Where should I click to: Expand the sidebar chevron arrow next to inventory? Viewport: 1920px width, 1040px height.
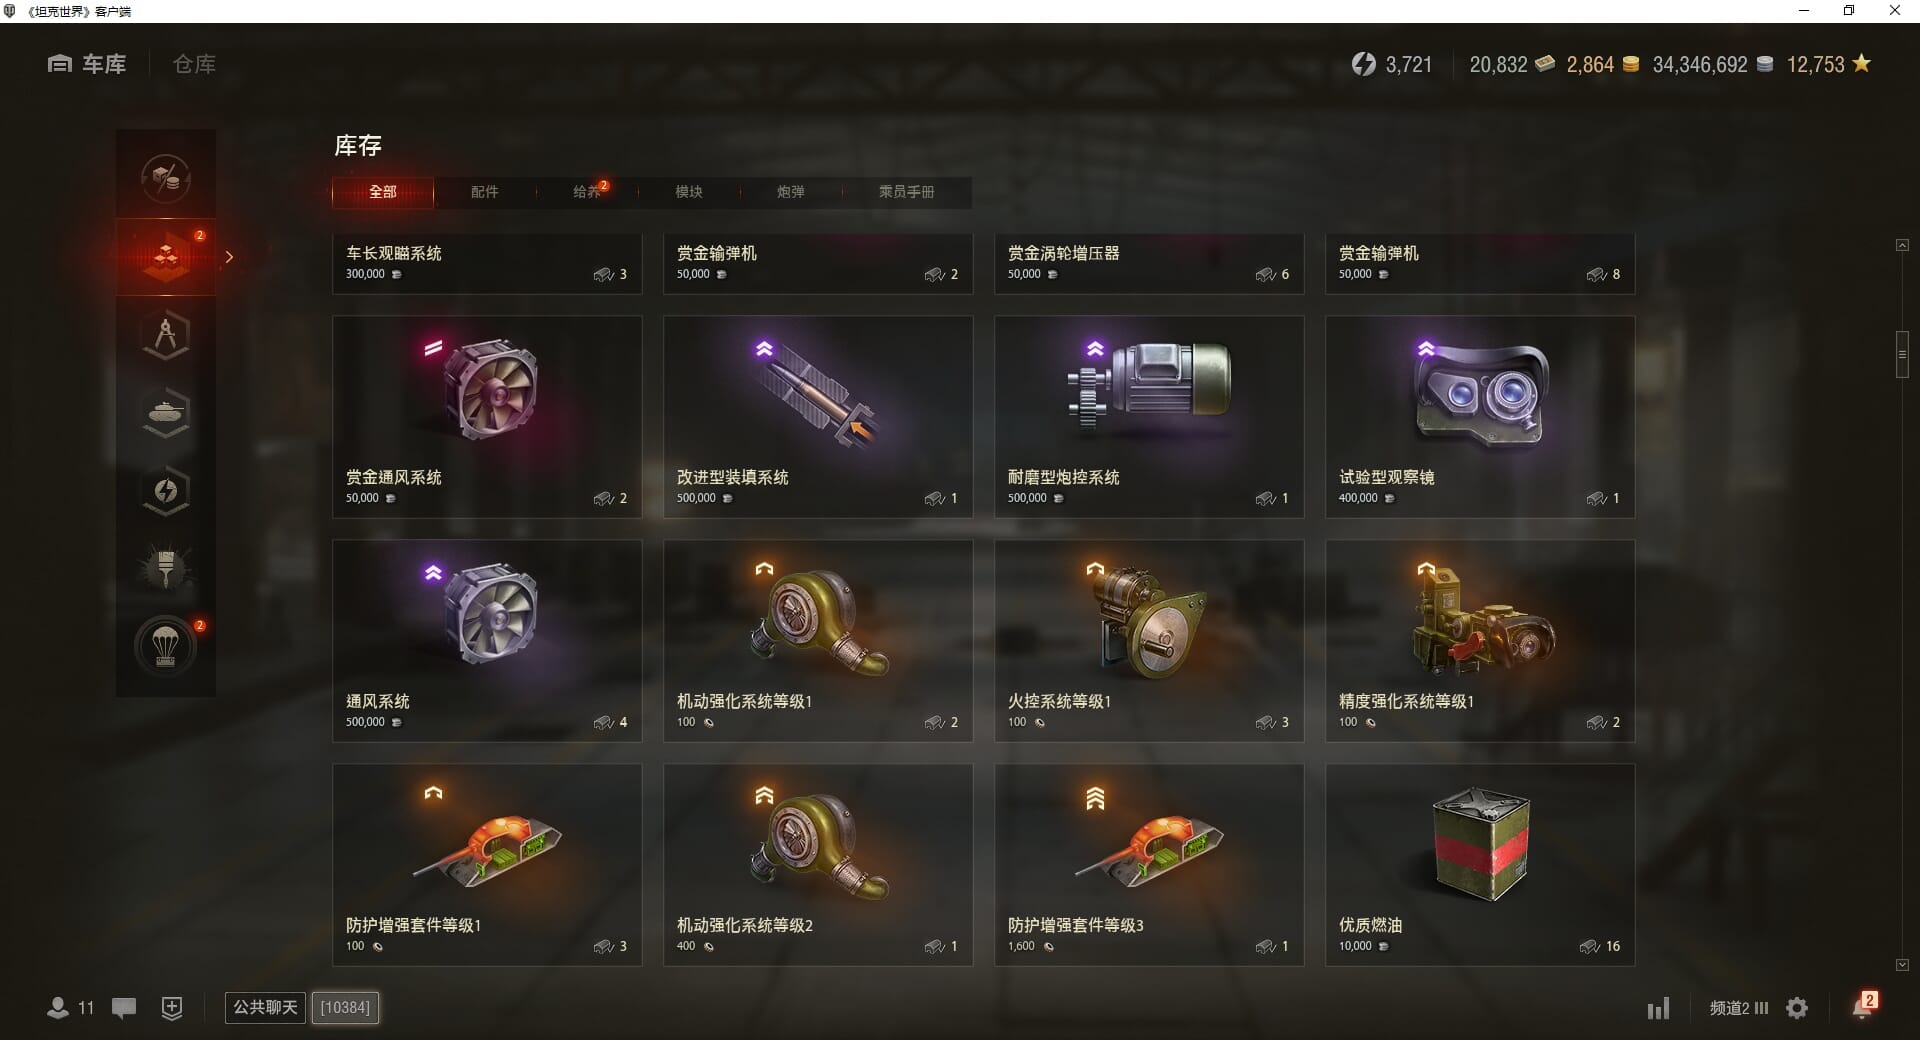coord(229,257)
